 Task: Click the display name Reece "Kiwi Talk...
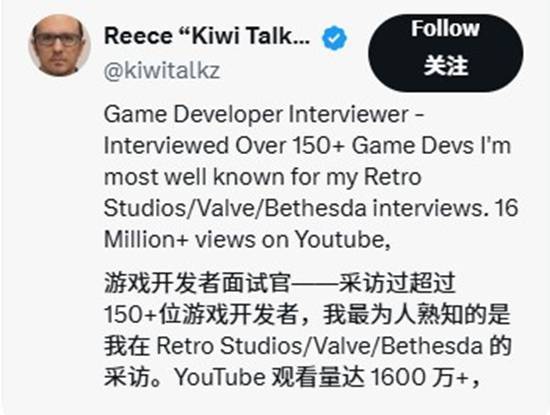207,36
